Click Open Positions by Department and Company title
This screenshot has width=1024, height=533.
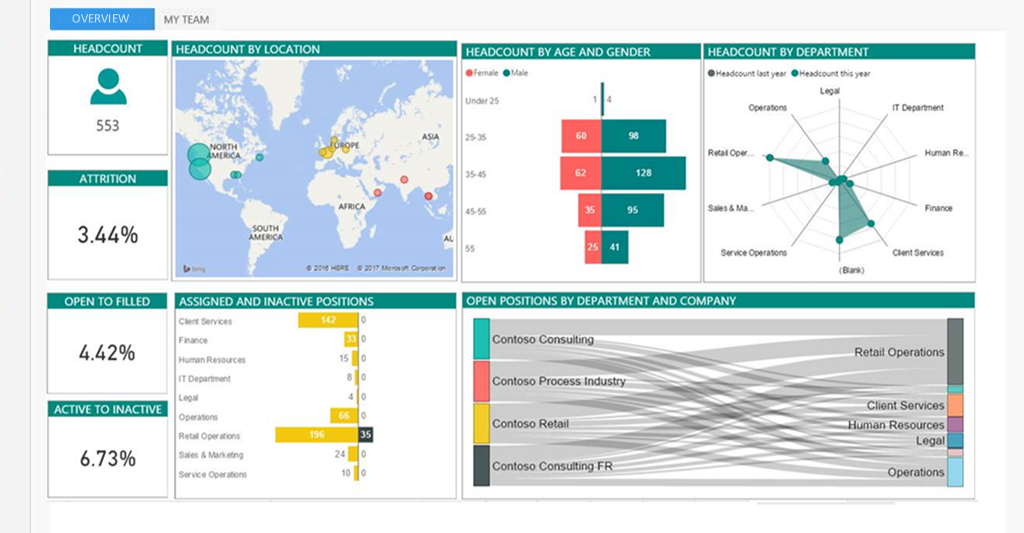601,300
